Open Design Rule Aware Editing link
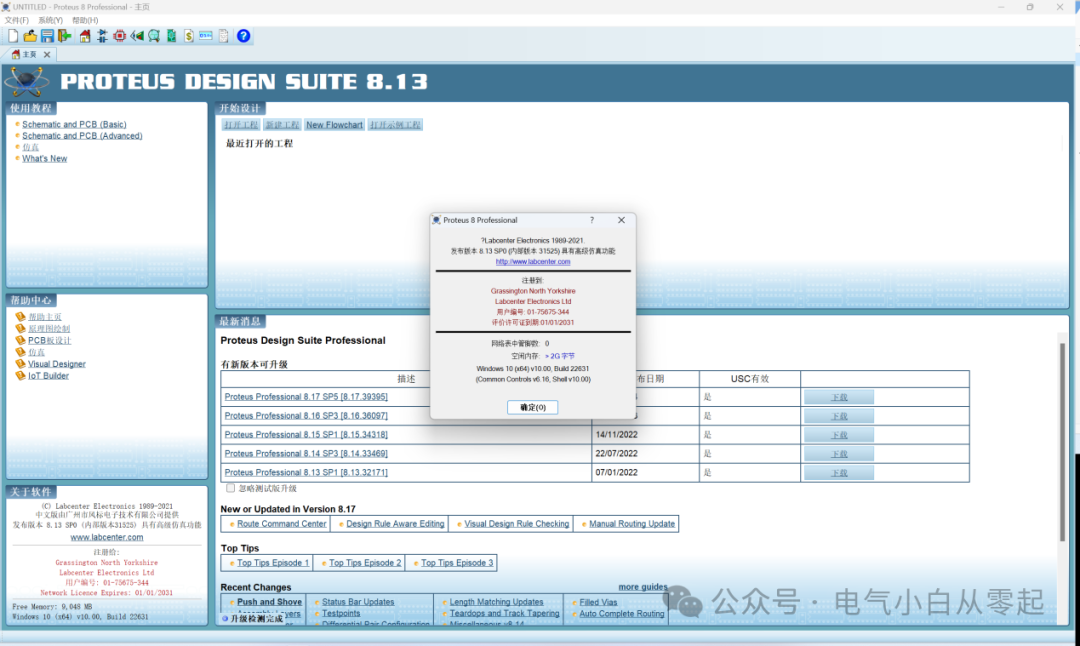This screenshot has height=646, width=1080. tap(395, 524)
